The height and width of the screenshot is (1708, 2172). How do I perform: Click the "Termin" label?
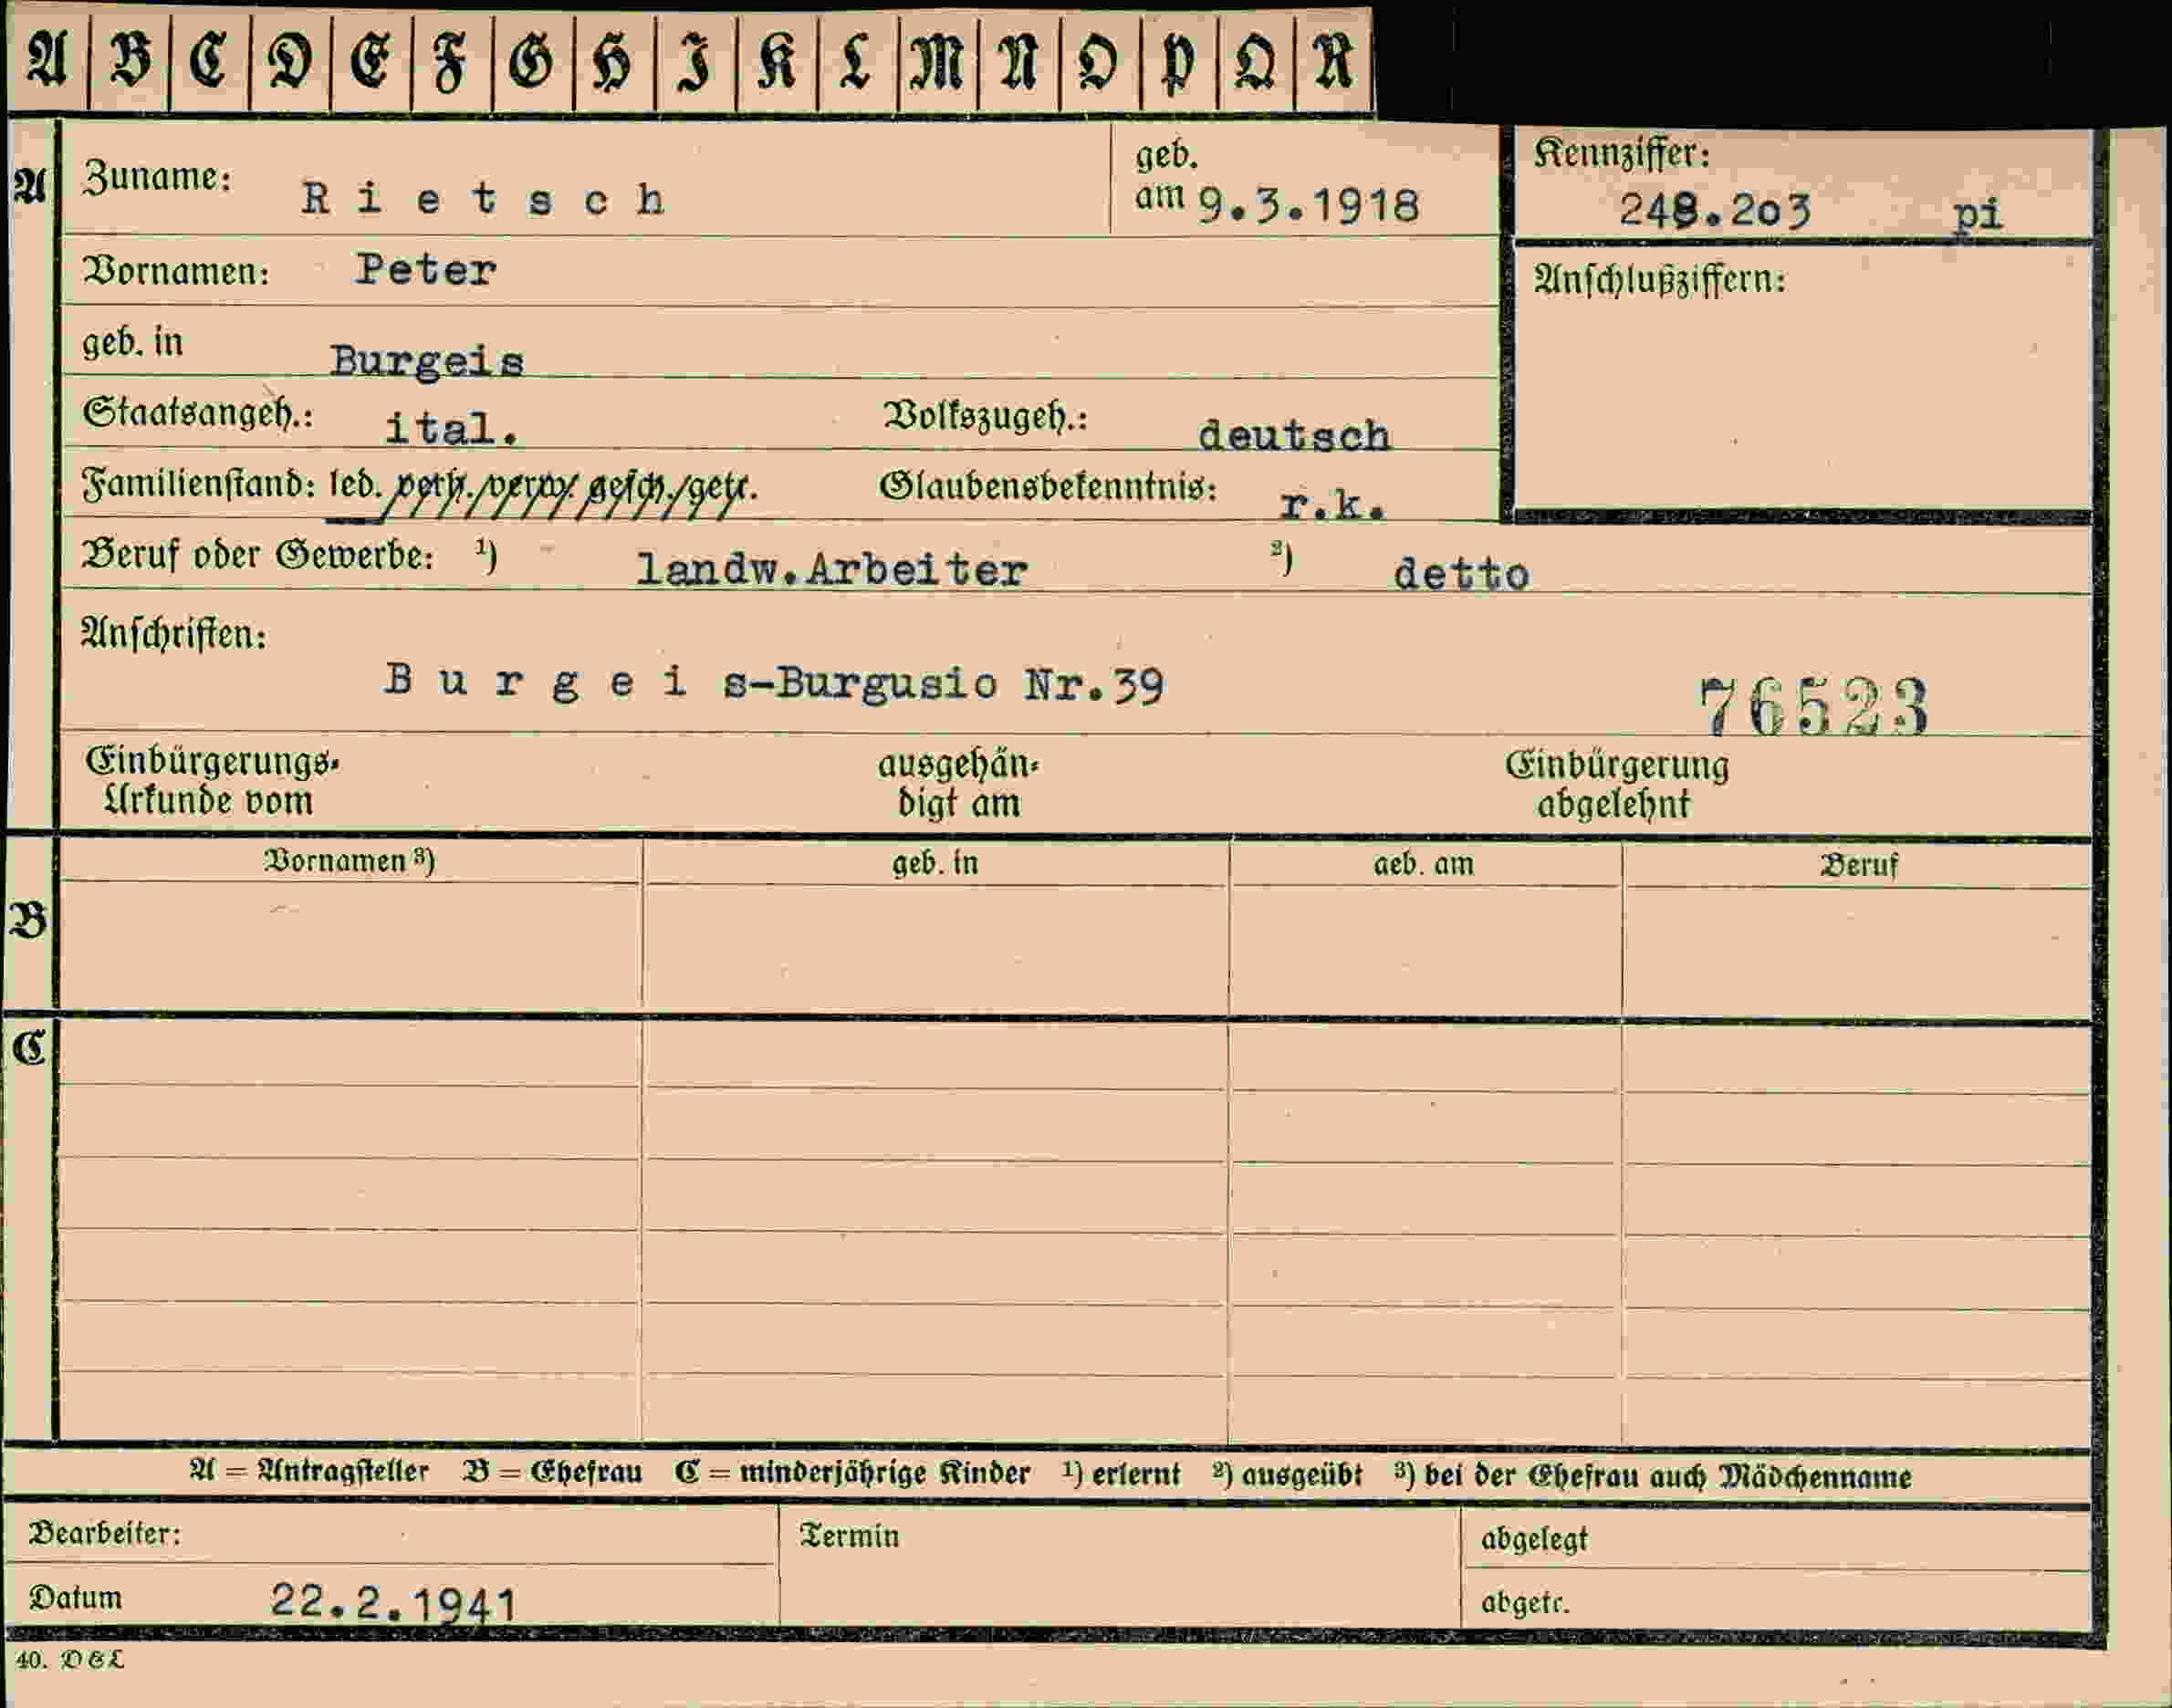pyautogui.click(x=849, y=1536)
